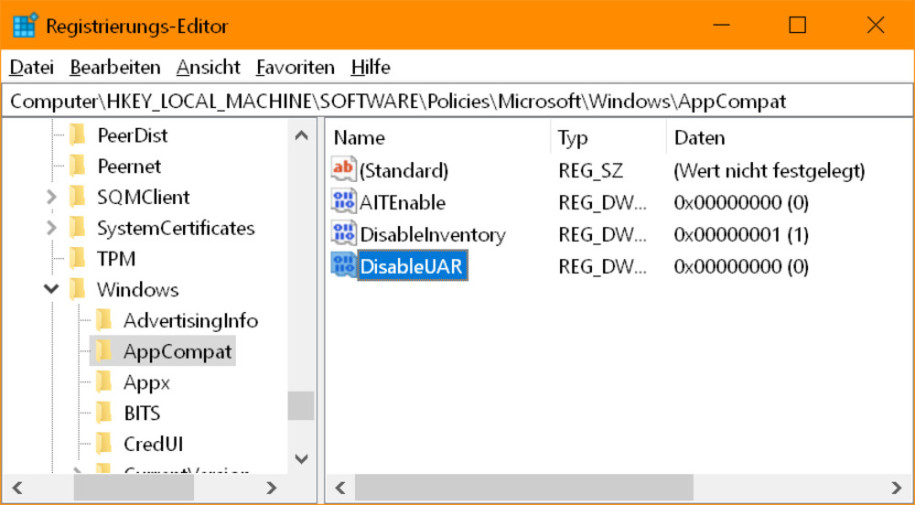915x505 pixels.
Task: Maximize the Registrierungs-Editor window
Action: pos(798,25)
